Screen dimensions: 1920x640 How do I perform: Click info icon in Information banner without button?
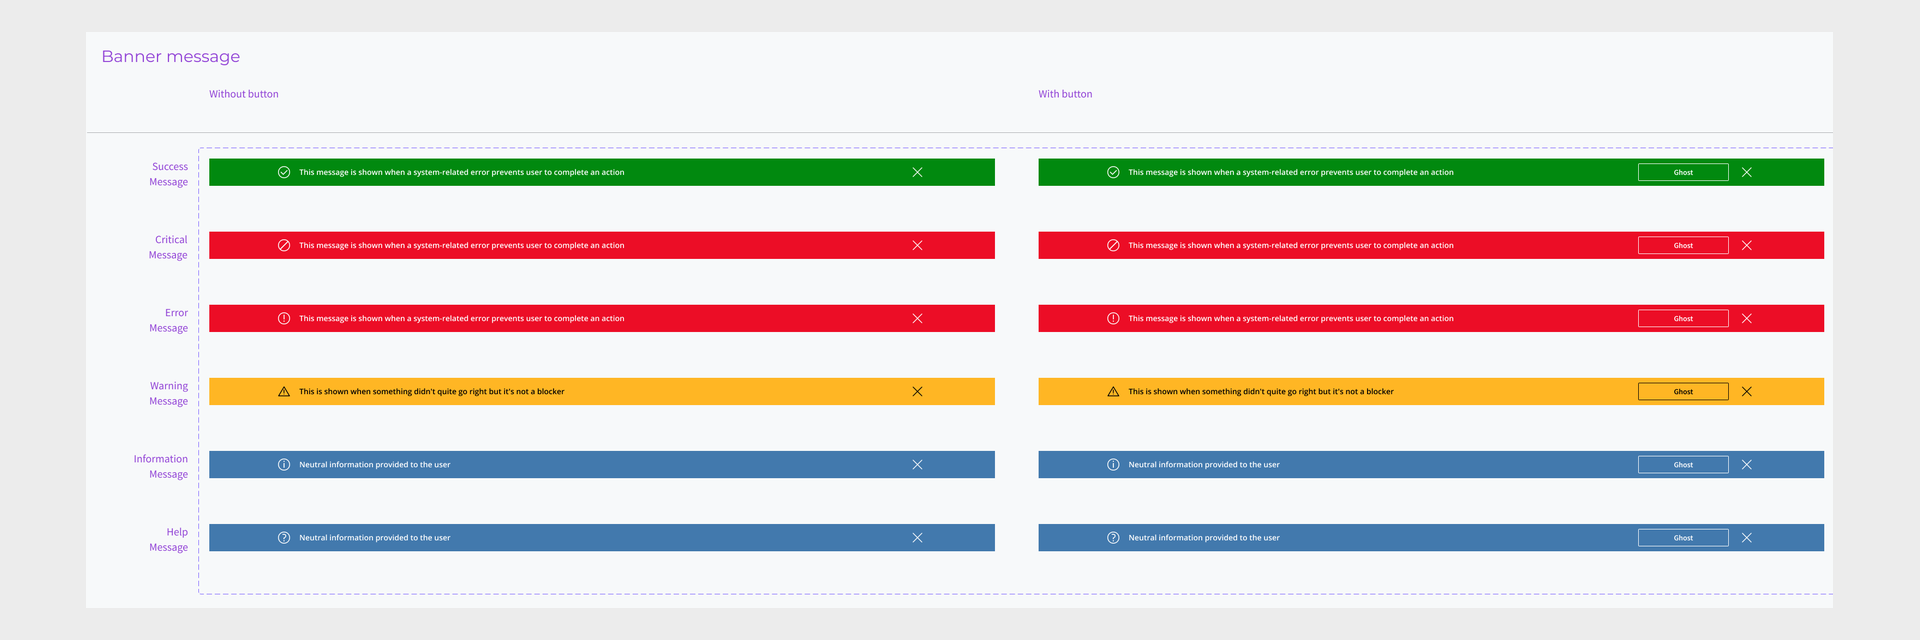point(284,464)
